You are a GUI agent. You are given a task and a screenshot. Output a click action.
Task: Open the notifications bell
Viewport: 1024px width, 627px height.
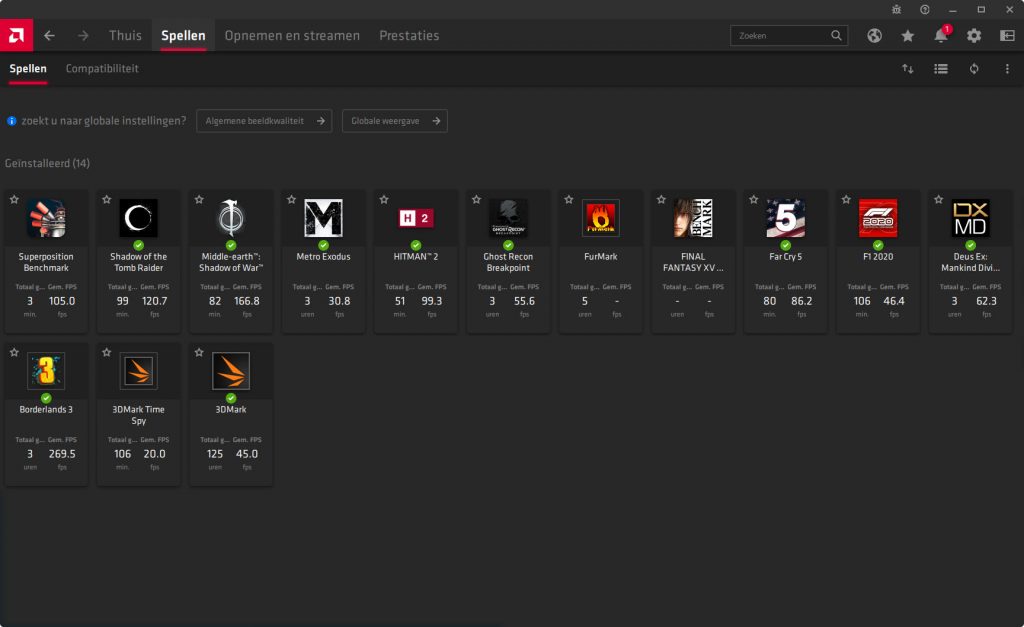tap(940, 36)
